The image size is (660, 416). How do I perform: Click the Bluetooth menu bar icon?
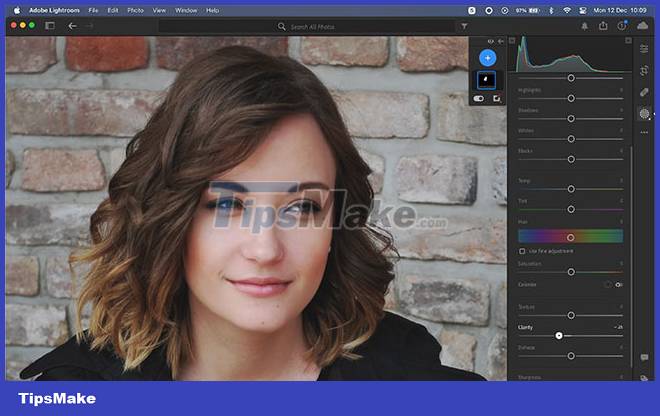551,11
